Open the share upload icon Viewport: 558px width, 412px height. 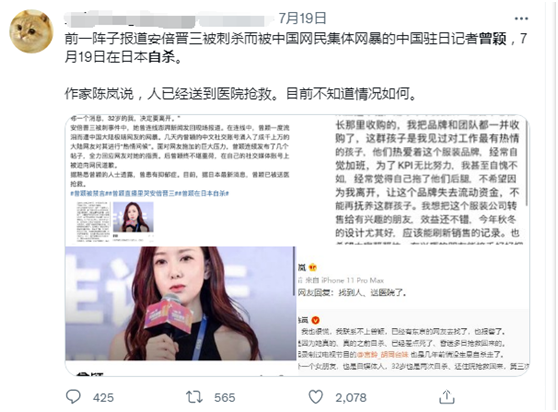click(x=447, y=397)
